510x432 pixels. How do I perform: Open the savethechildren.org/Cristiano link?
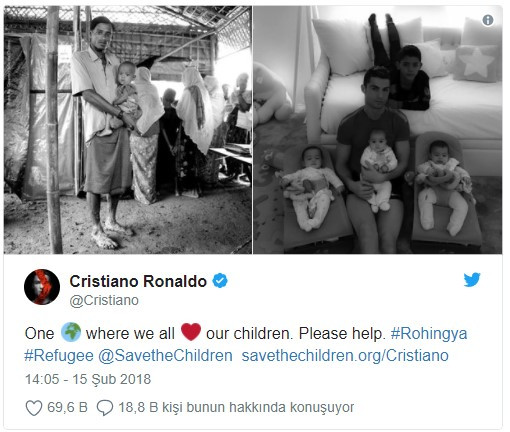(x=345, y=355)
